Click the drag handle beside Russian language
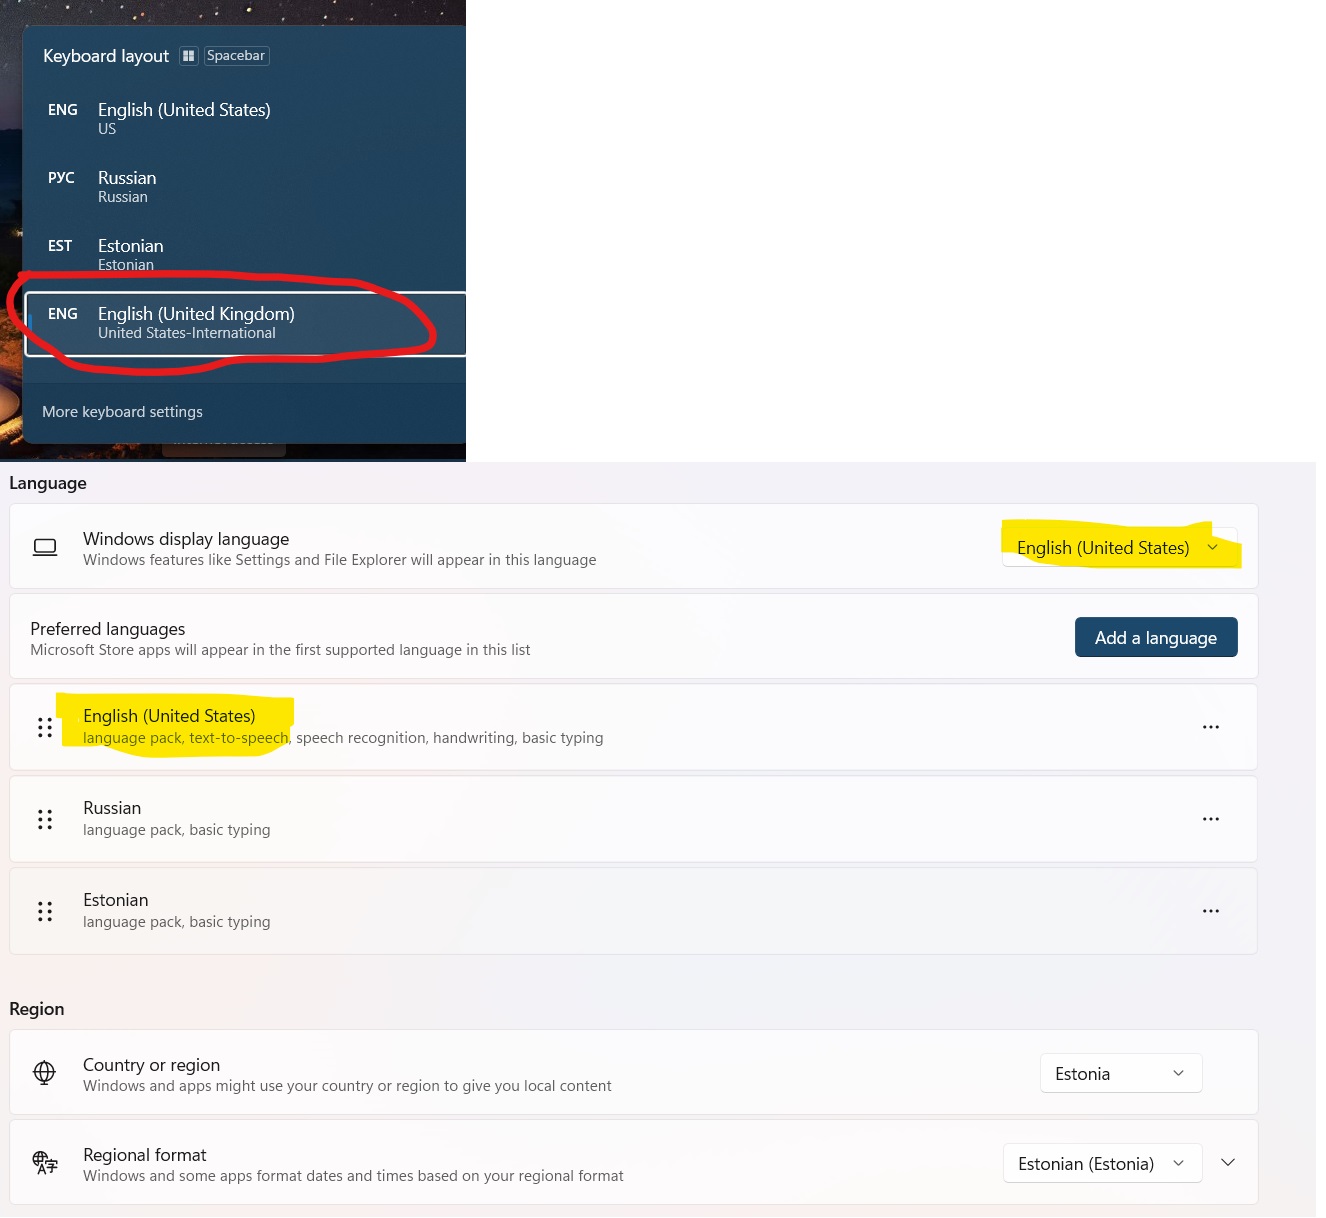 click(x=45, y=820)
